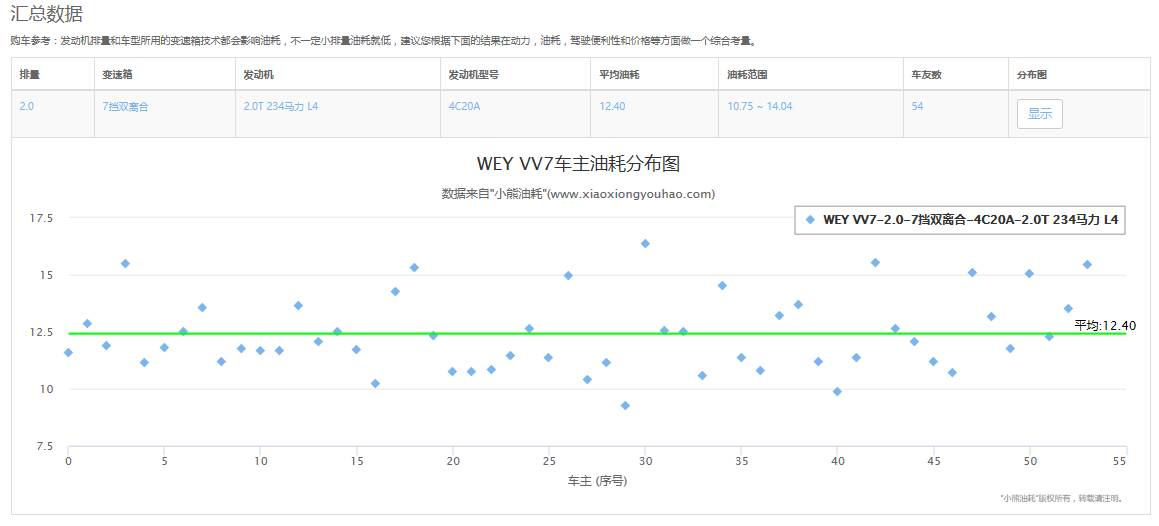This screenshot has width=1159, height=526.
Task: Click the 汇总数据 section heading
Action: point(47,14)
